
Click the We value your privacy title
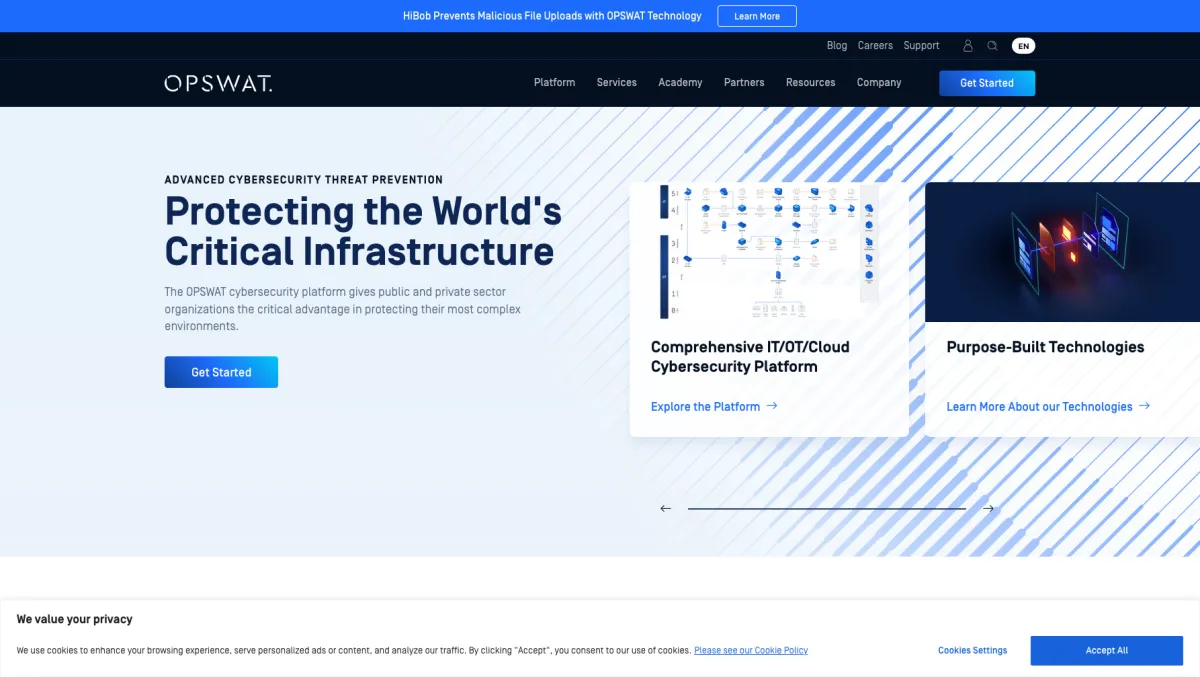[74, 619]
